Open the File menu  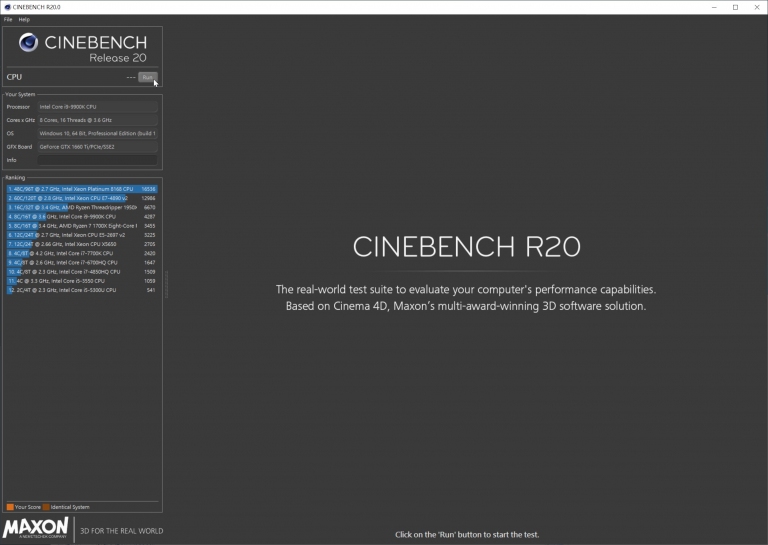(8, 20)
